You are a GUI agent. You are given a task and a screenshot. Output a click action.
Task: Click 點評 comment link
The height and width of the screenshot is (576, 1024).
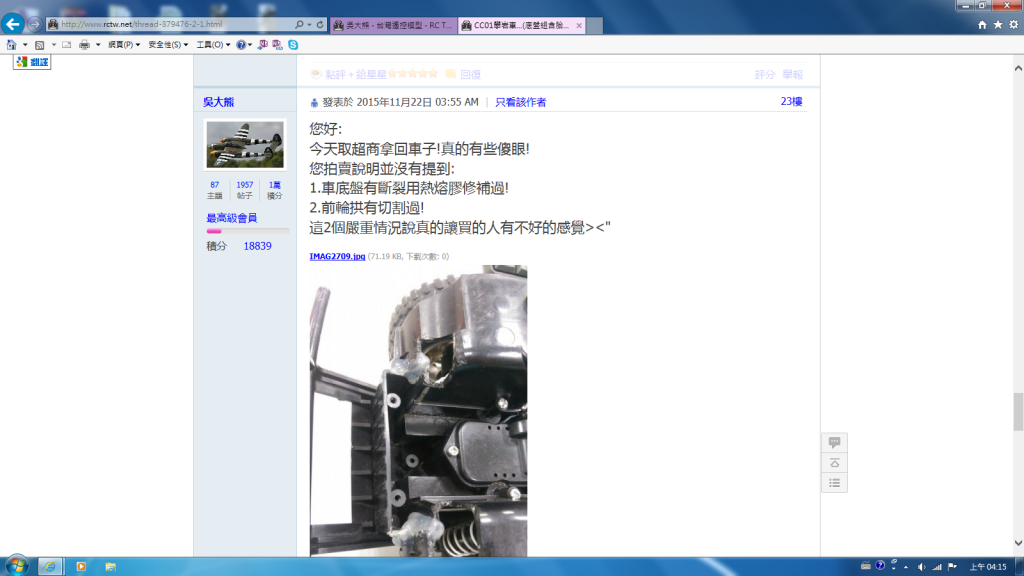click(336, 74)
